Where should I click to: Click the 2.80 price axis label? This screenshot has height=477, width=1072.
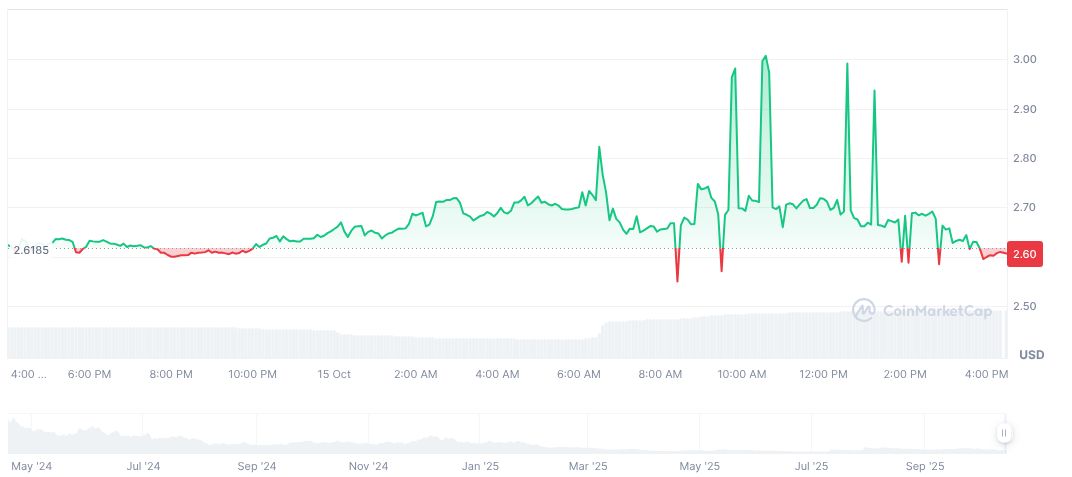(1024, 158)
